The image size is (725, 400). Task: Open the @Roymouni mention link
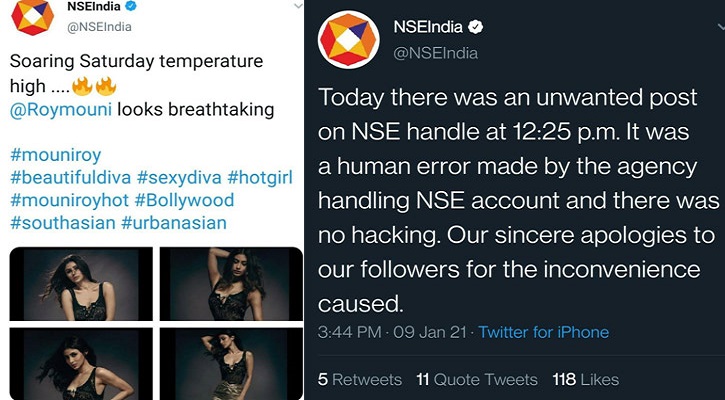(x=61, y=110)
